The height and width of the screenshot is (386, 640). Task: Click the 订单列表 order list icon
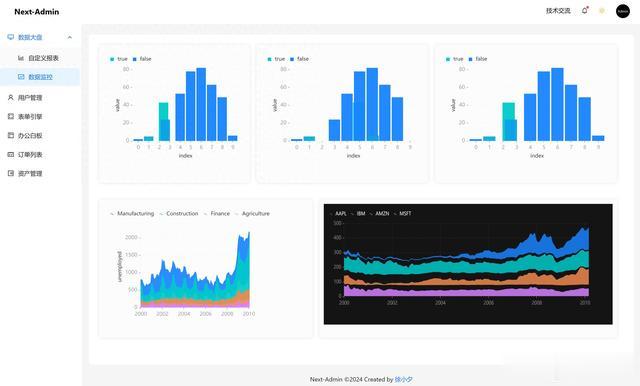11,154
